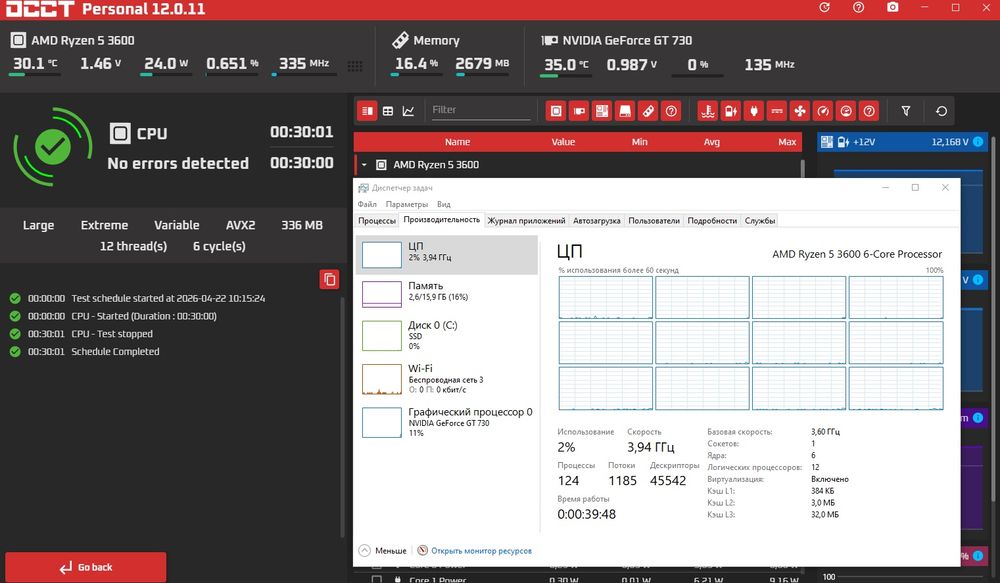Toggle the power plug sensor type filter

click(x=754, y=111)
